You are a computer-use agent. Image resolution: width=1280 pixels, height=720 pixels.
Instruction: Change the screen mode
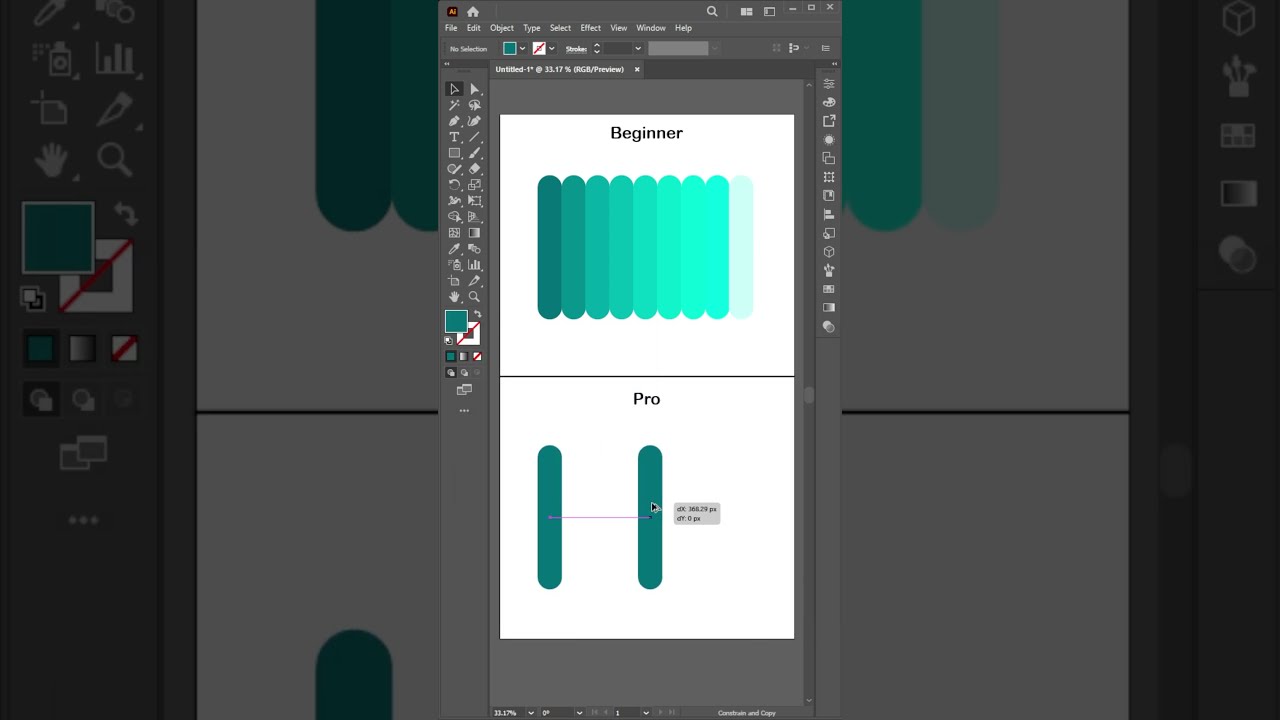464,390
